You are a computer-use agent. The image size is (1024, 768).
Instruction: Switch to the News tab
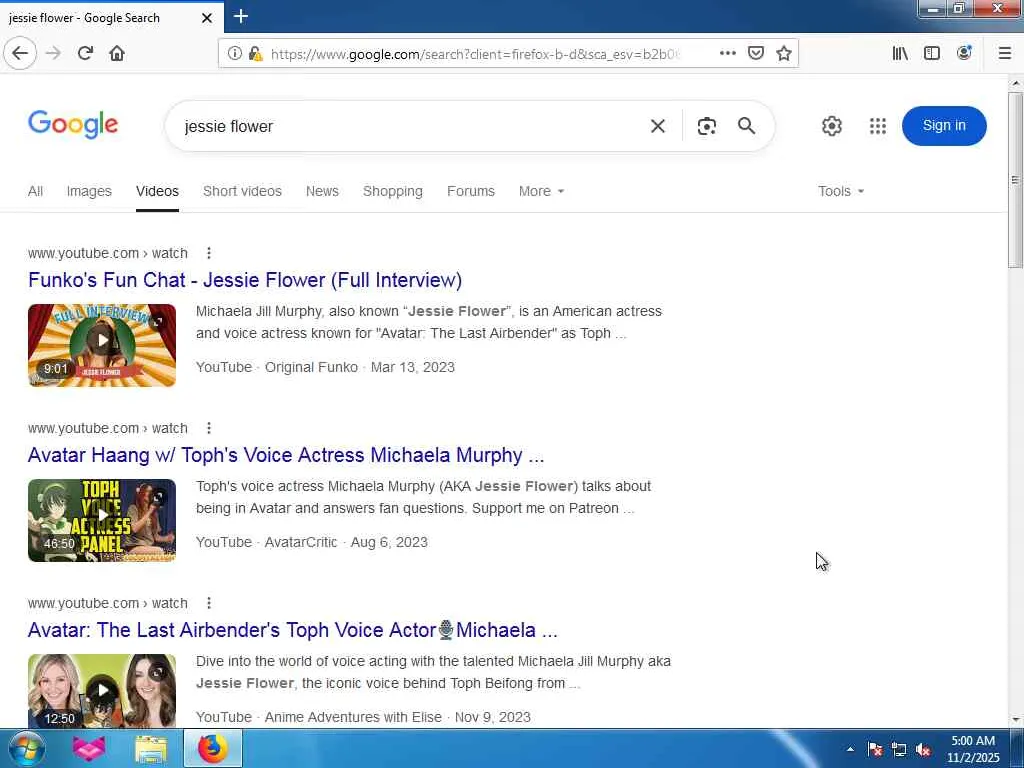[322, 191]
